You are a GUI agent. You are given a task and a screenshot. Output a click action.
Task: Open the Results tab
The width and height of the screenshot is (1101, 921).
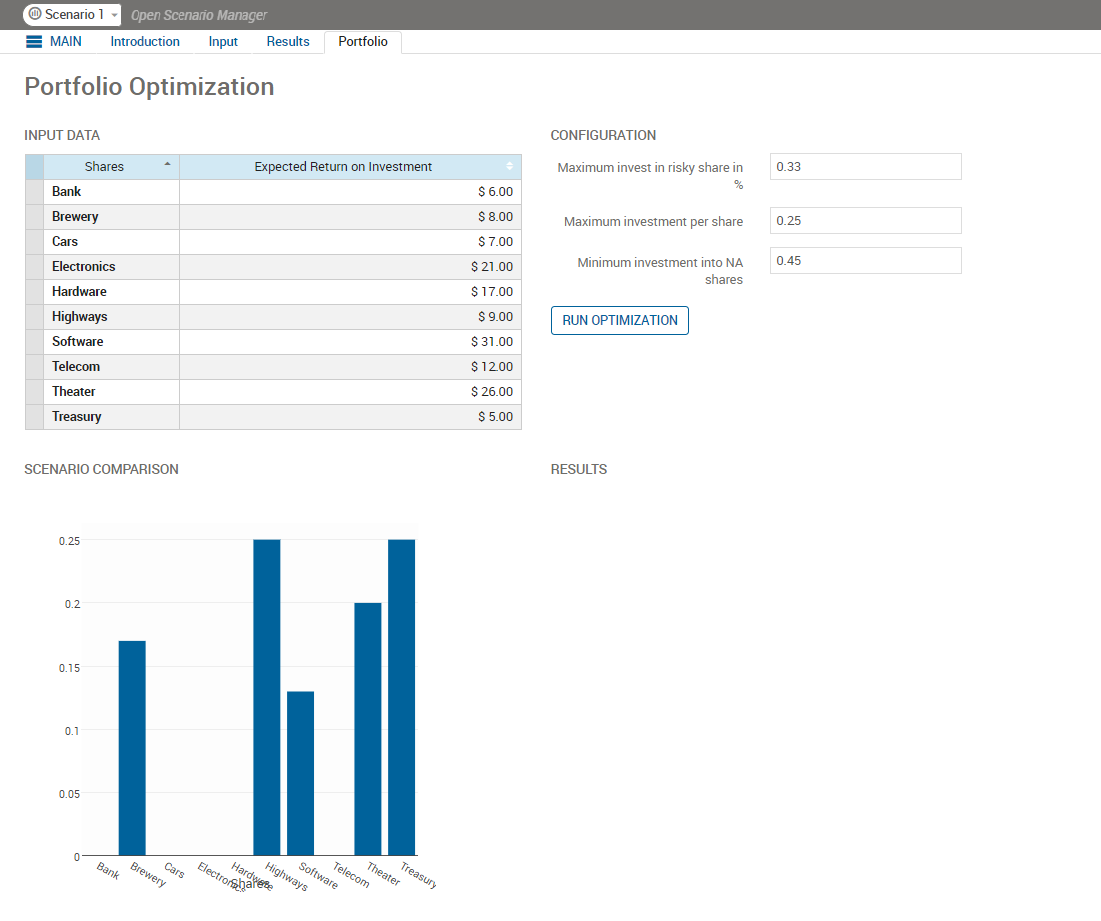point(288,42)
